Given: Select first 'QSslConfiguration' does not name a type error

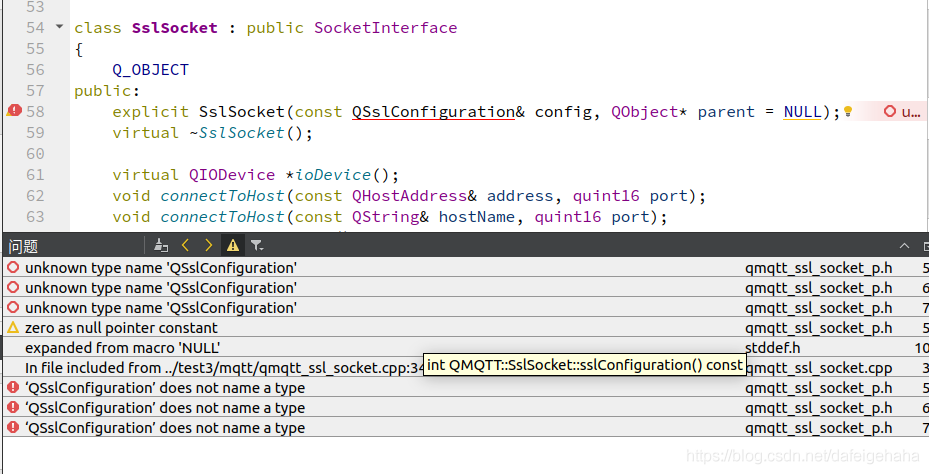Looking at the screenshot, I should 165,388.
